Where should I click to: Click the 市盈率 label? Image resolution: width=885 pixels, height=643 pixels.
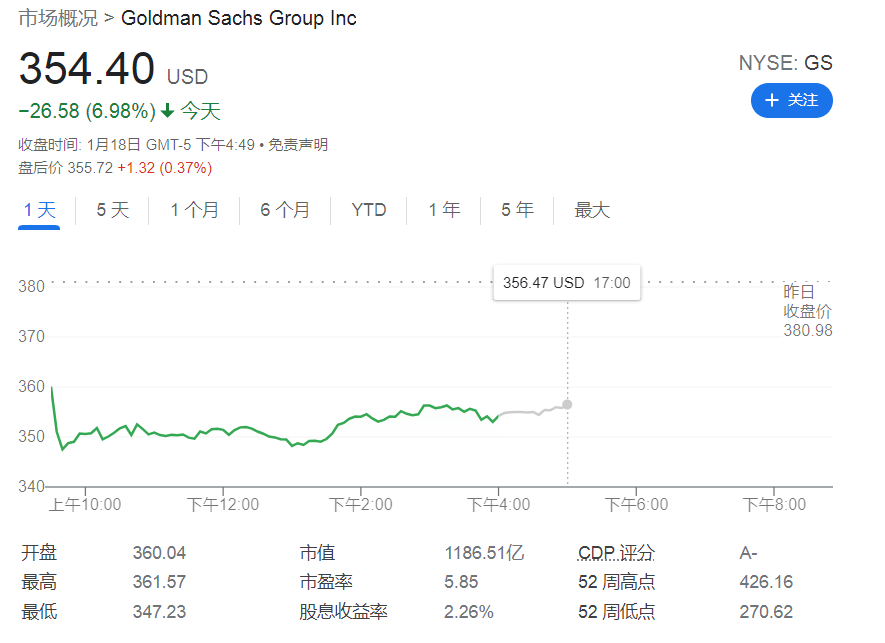326,582
